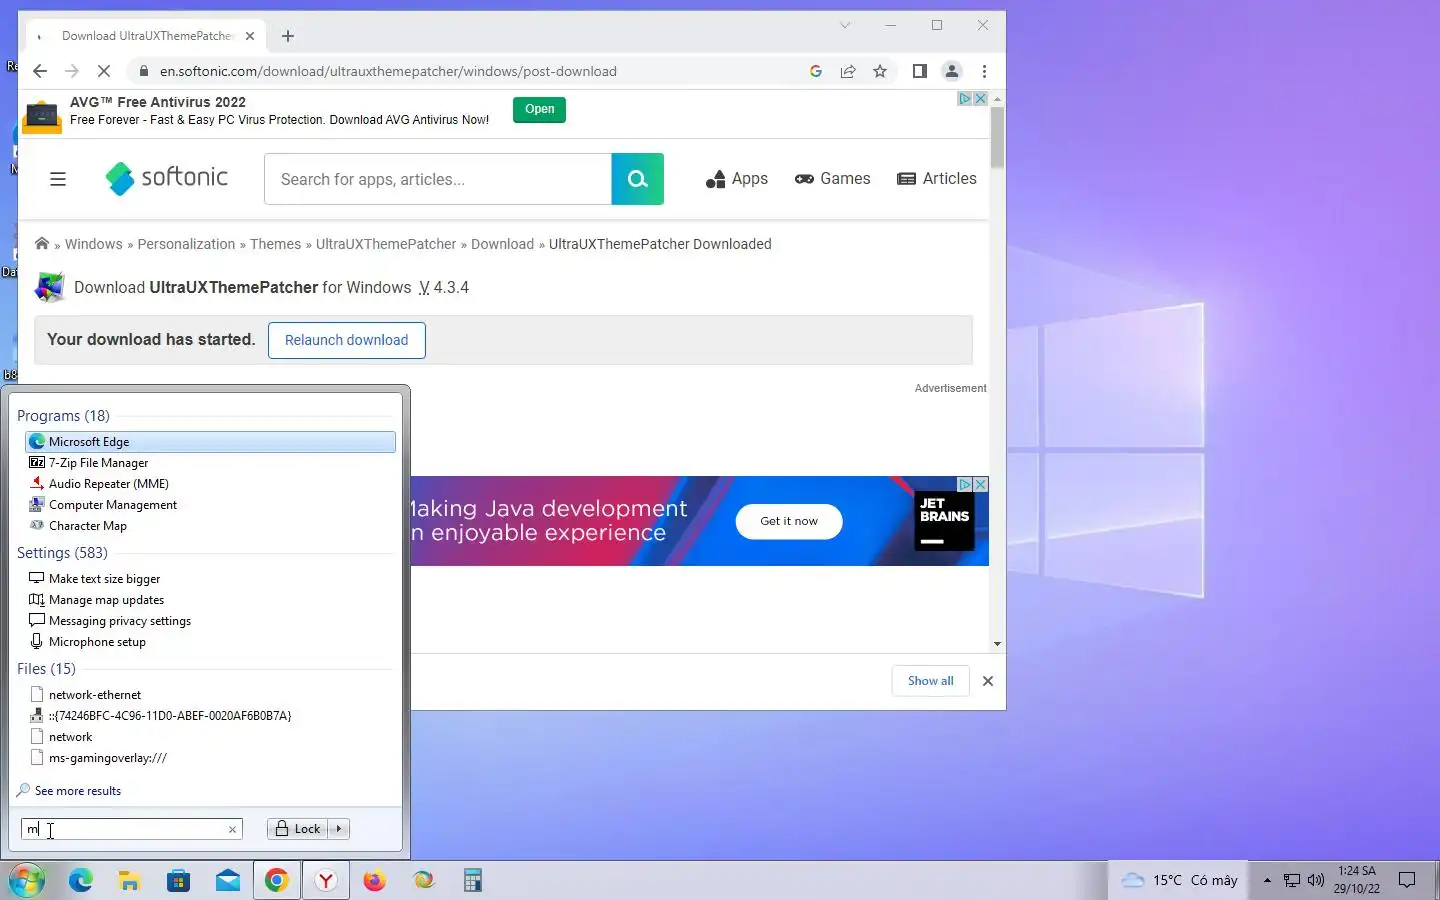Close the Download UltraUXThemePatcher tab
The image size is (1440, 900).
250,36
